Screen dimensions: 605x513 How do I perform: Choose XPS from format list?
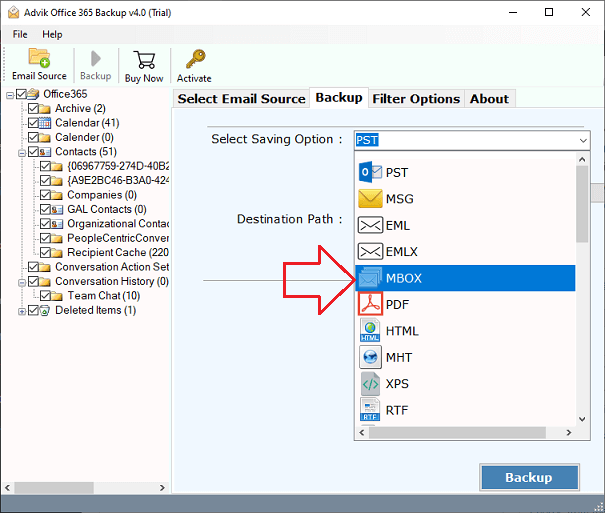[x=465, y=383]
